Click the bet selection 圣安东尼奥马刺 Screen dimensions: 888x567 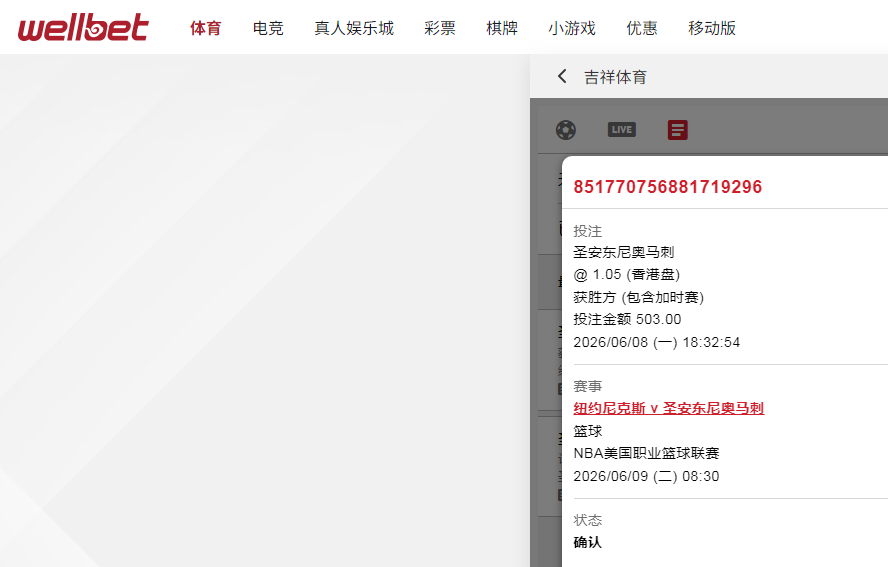[624, 252]
